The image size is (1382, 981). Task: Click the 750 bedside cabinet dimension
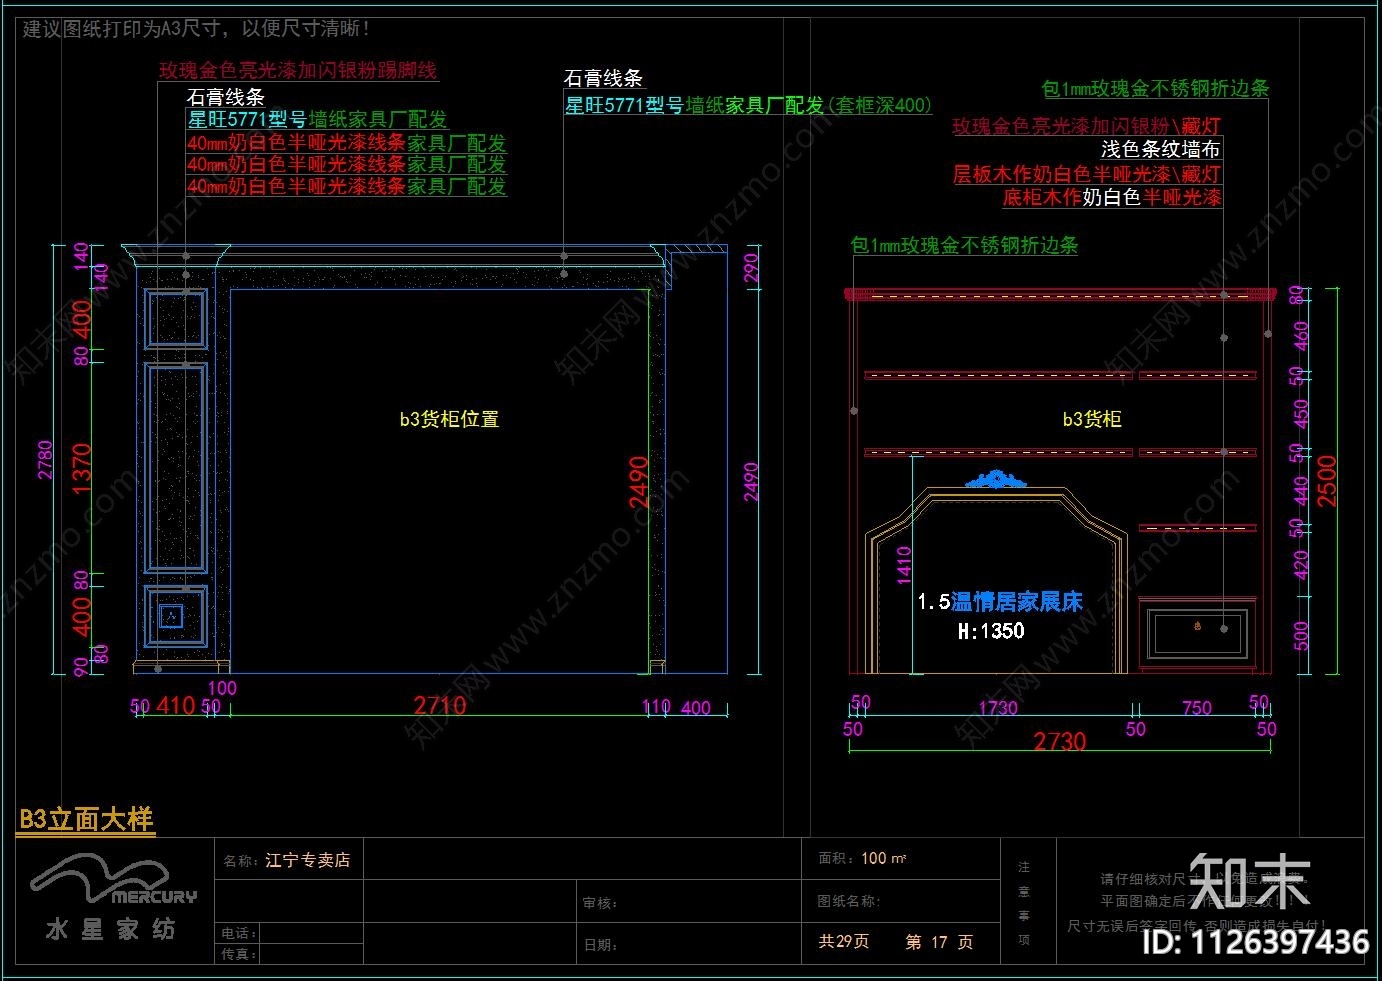coord(1197,708)
